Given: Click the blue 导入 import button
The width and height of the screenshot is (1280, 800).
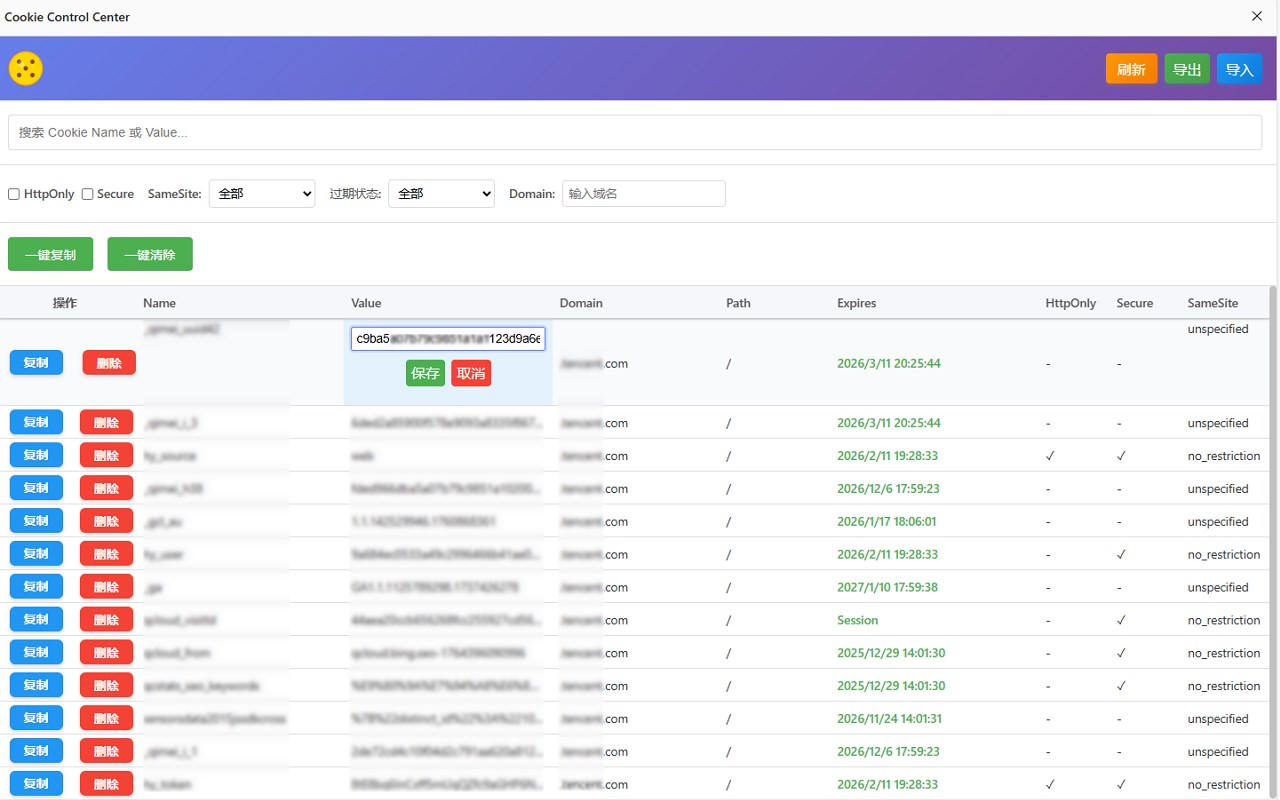Looking at the screenshot, I should [1240, 69].
